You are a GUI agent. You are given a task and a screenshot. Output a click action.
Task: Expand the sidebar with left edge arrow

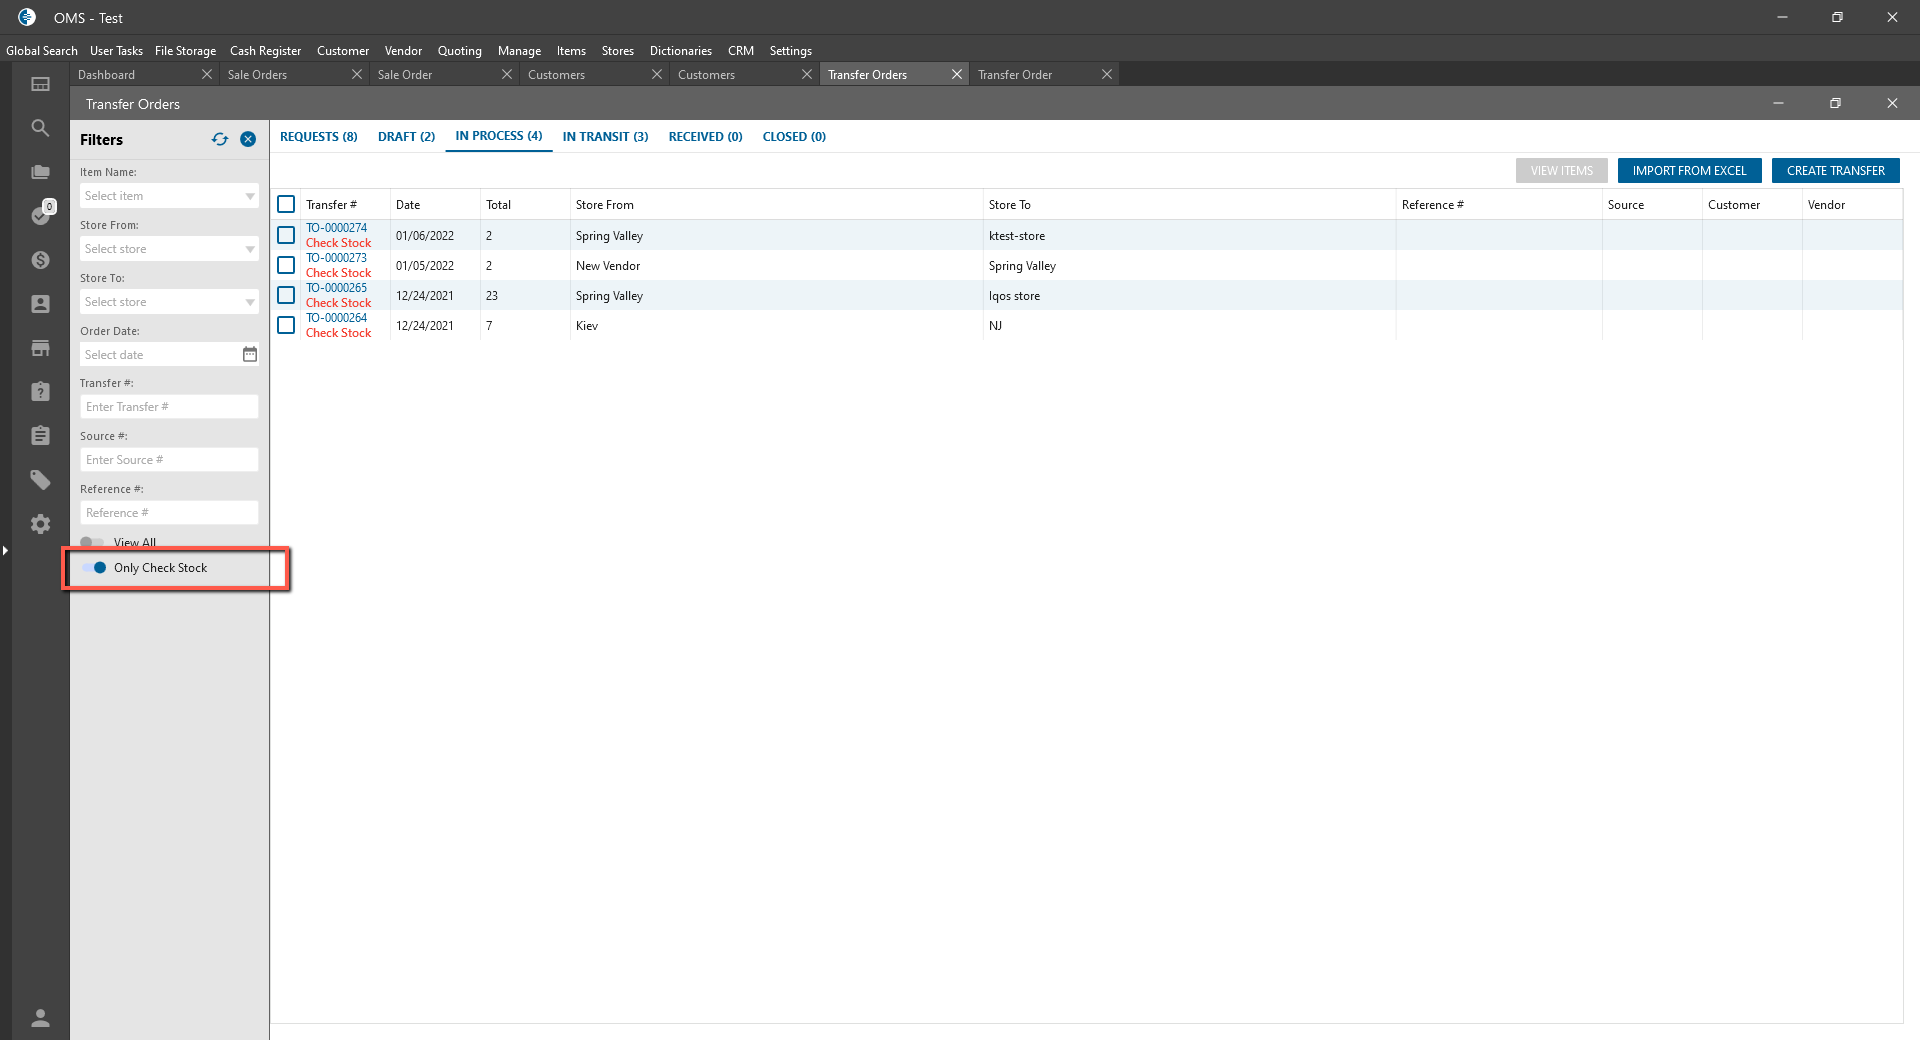(5, 550)
